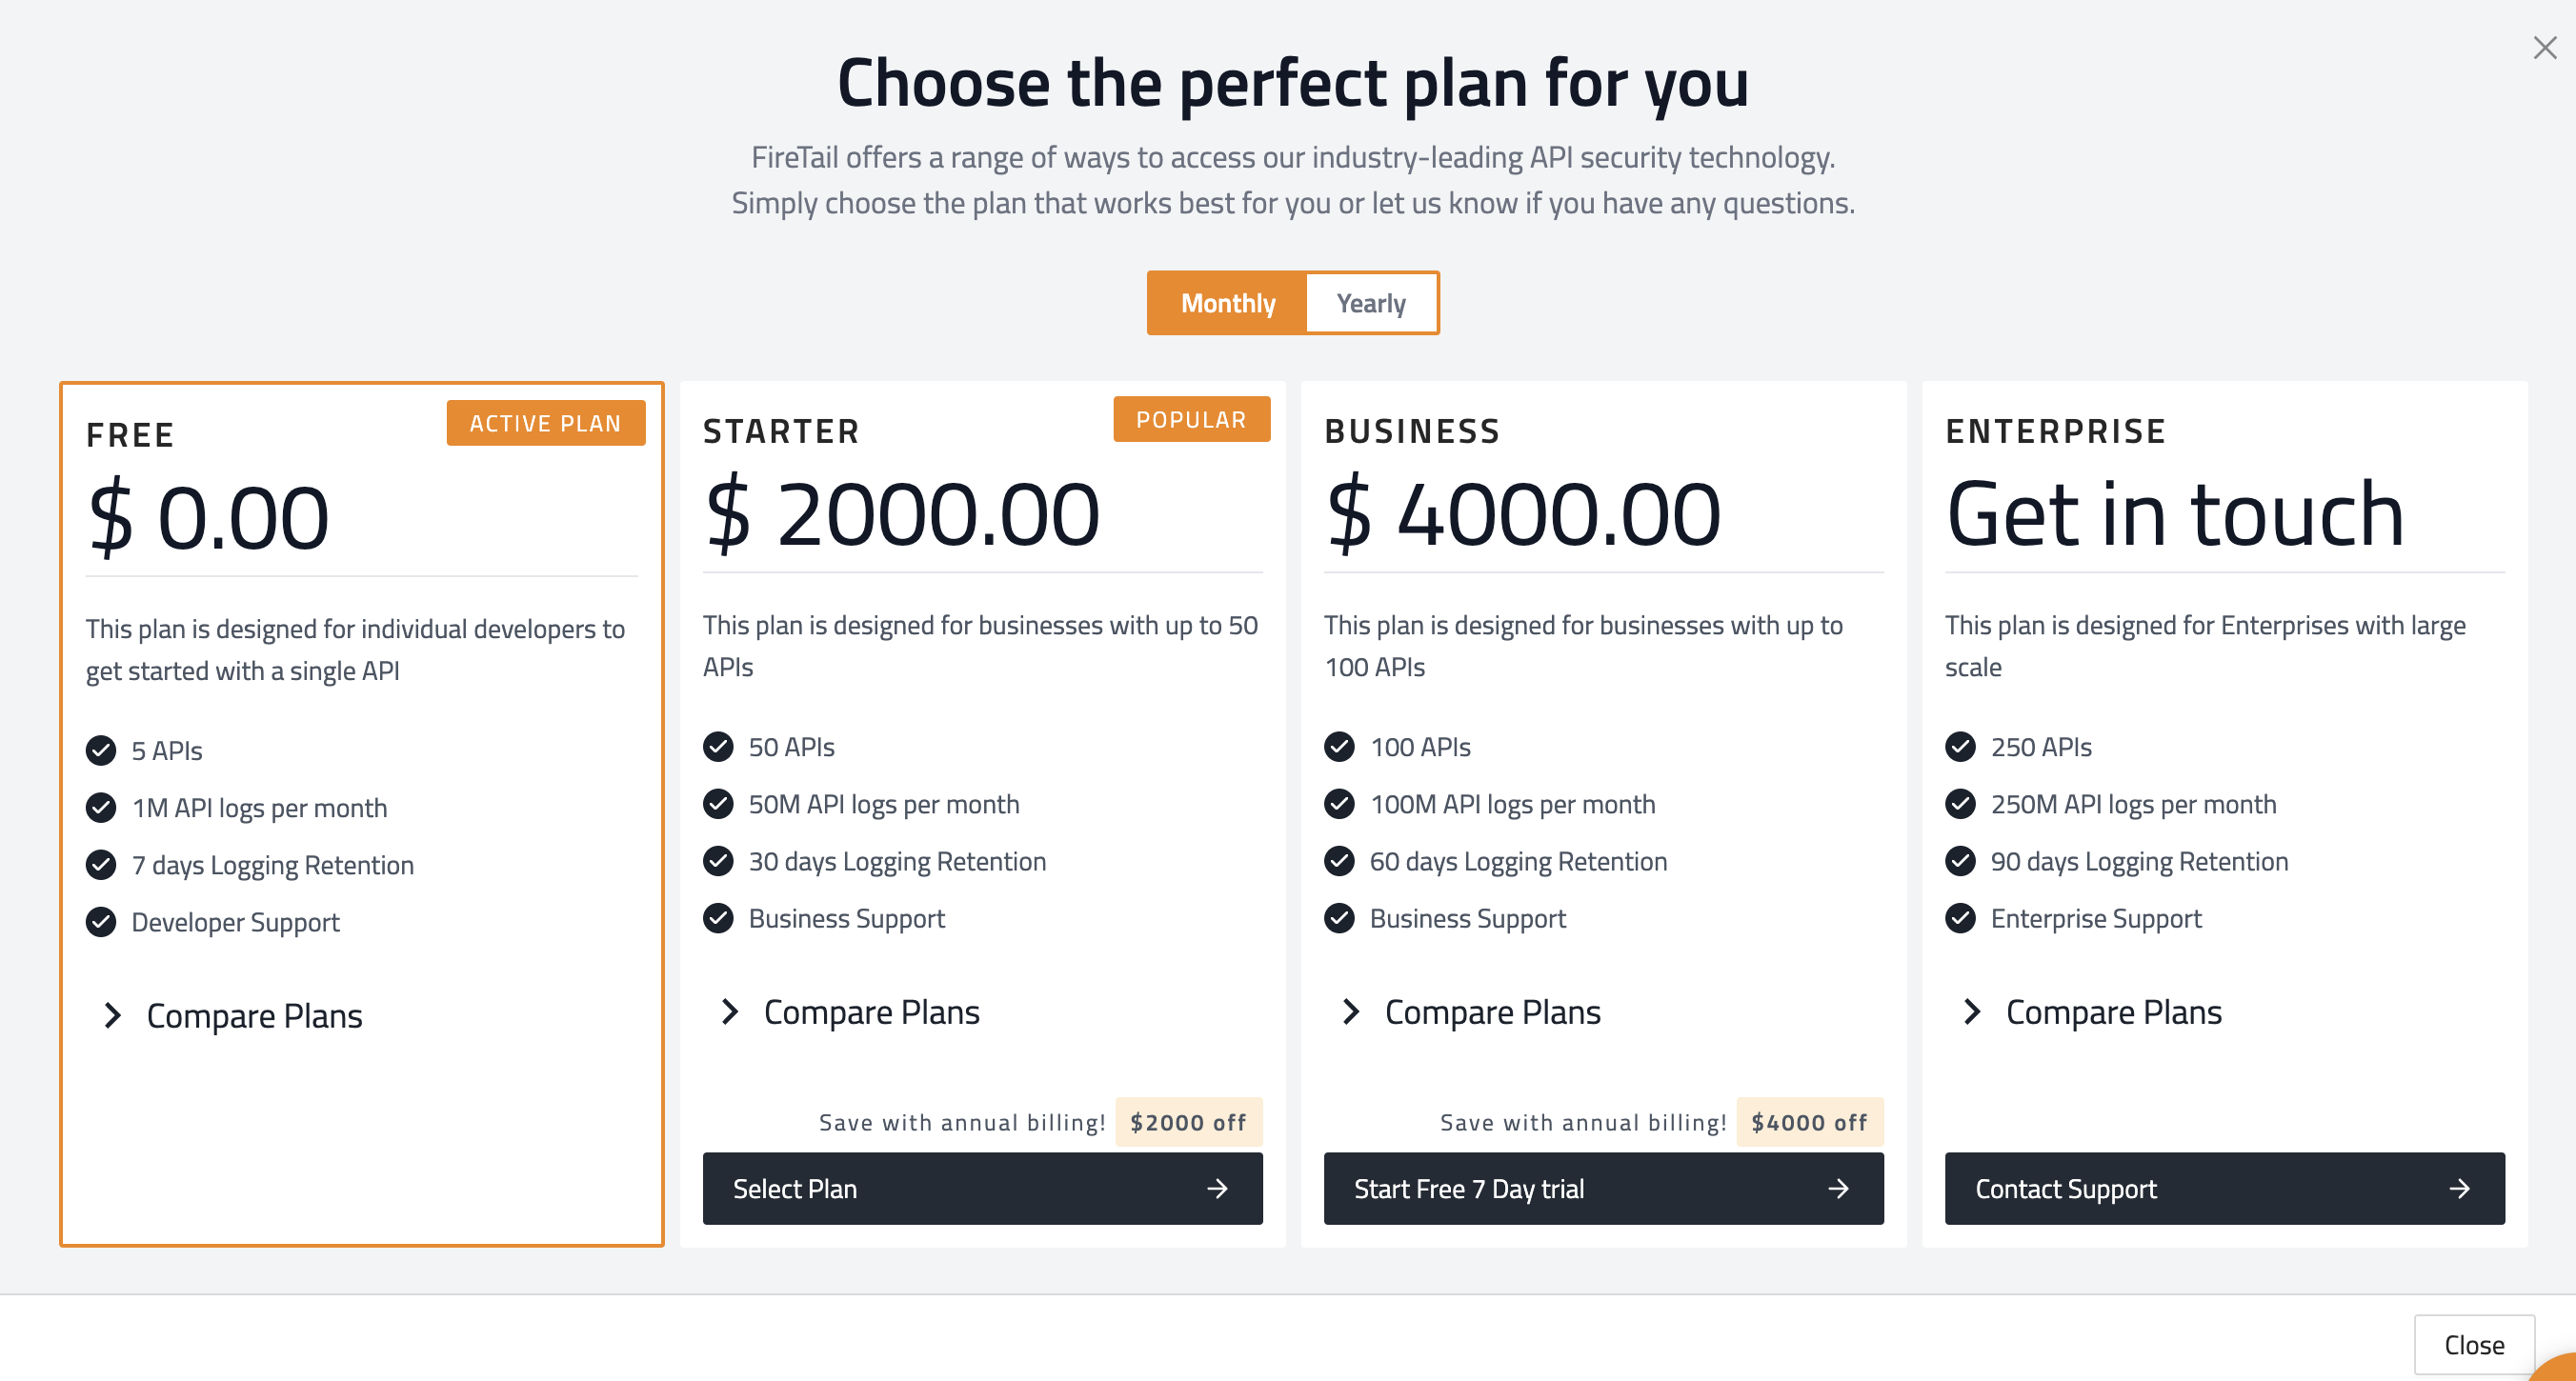Click the arrow icon on Contact Support
Image resolution: width=2576 pixels, height=1381 pixels.
[2459, 1189]
